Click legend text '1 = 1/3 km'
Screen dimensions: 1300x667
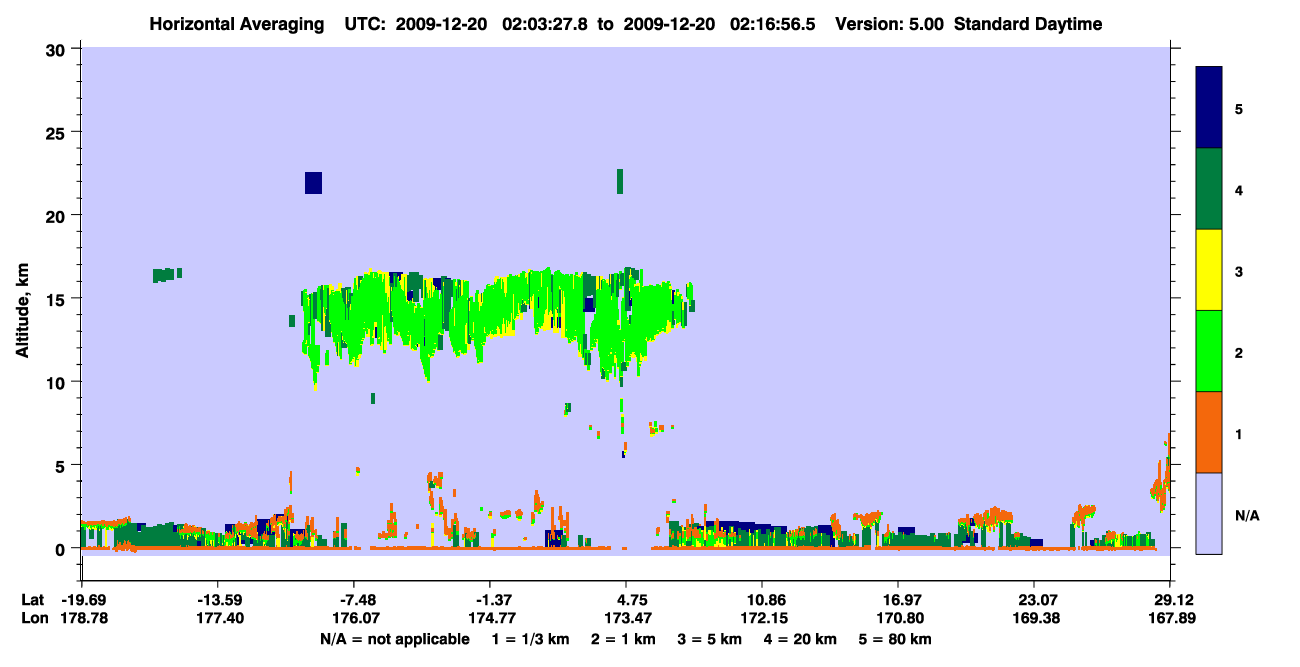click(x=529, y=639)
